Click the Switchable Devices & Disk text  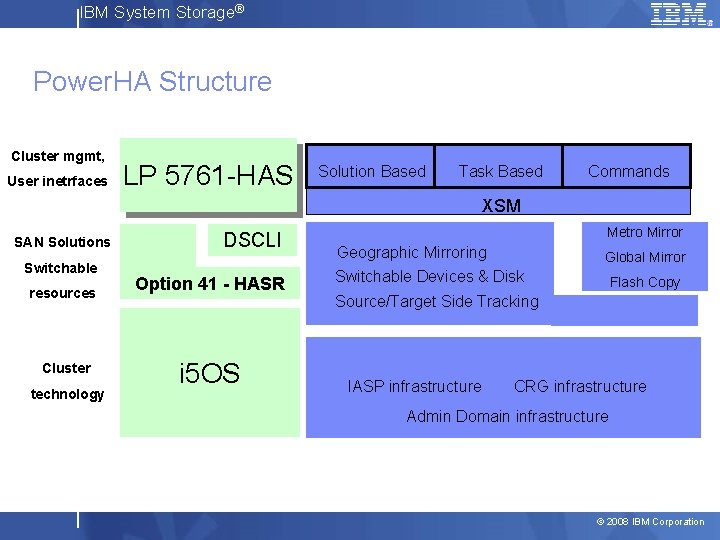[429, 276]
